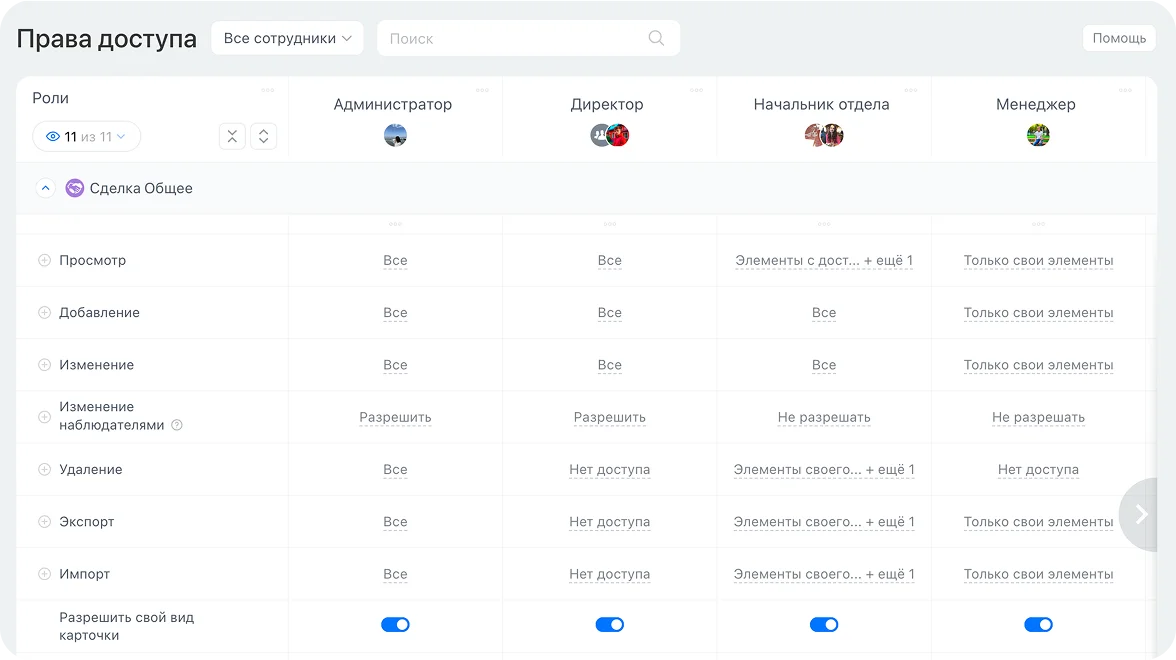Toggle Разрешить свой вид карточки for Администратор

[395, 625]
